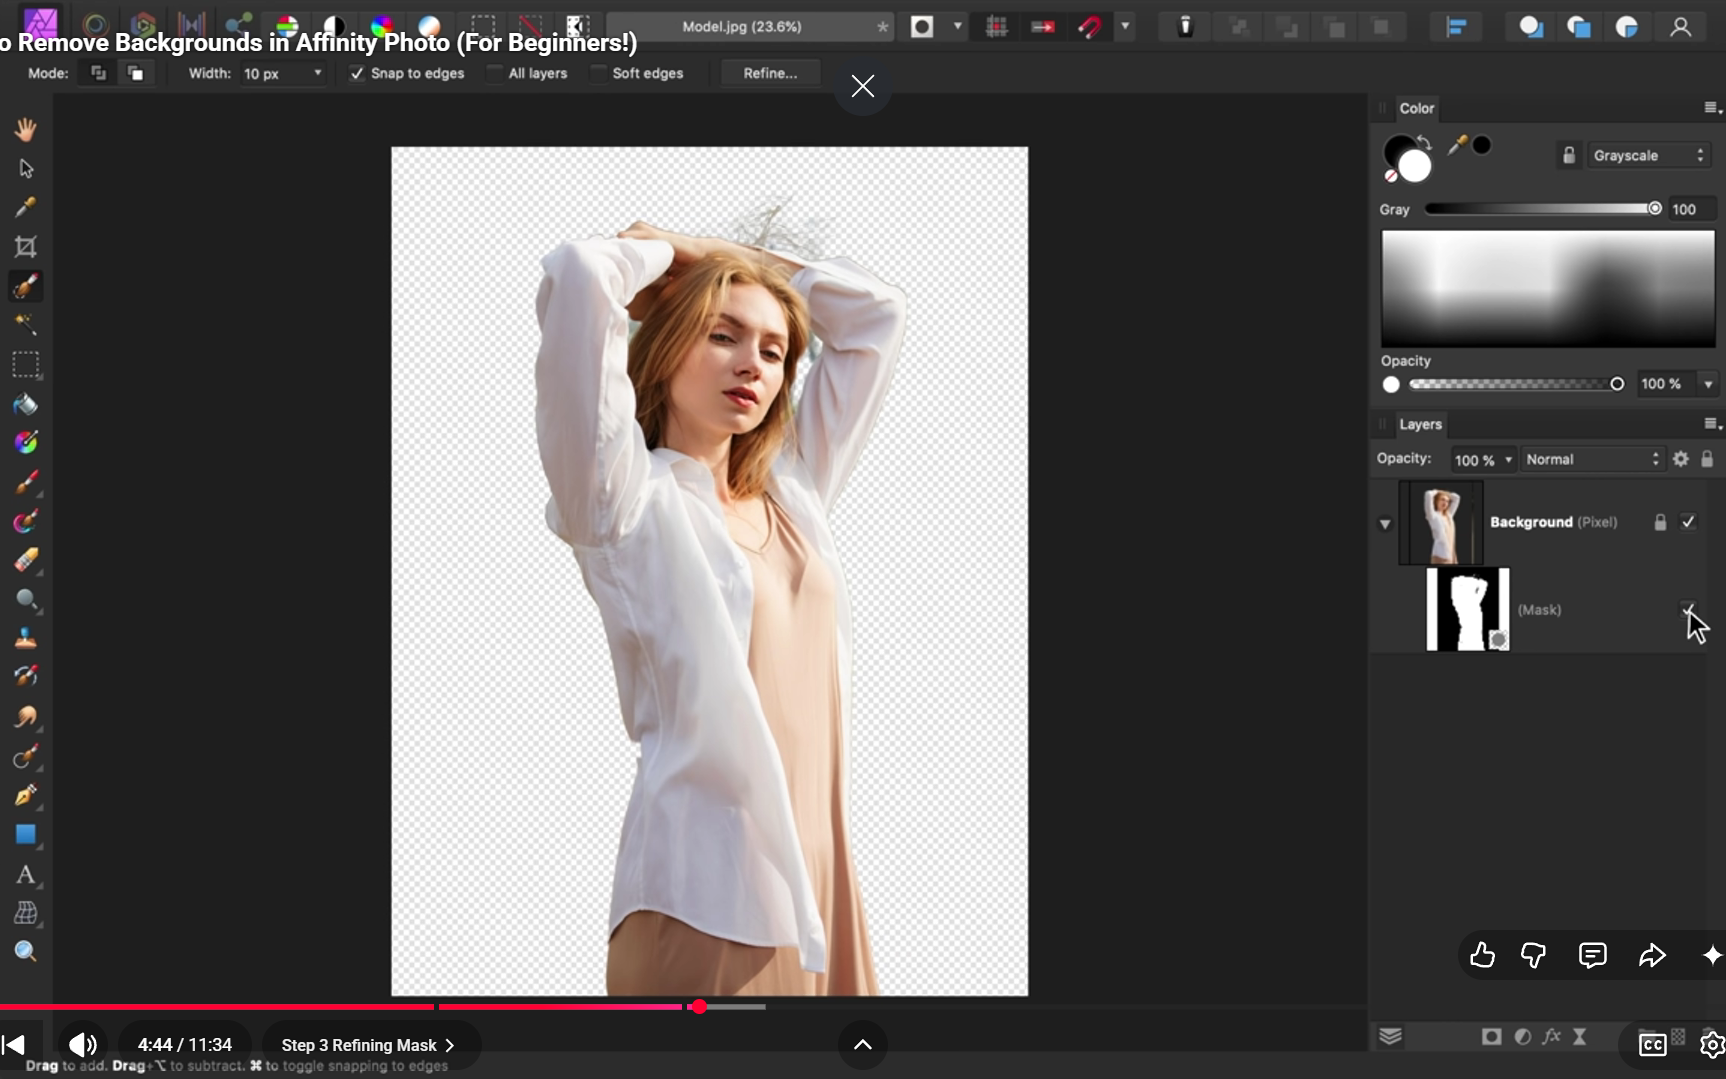Viewport: 1726px width, 1079px height.
Task: Collapse the Background layer disclosure triangle
Action: pyautogui.click(x=1385, y=524)
